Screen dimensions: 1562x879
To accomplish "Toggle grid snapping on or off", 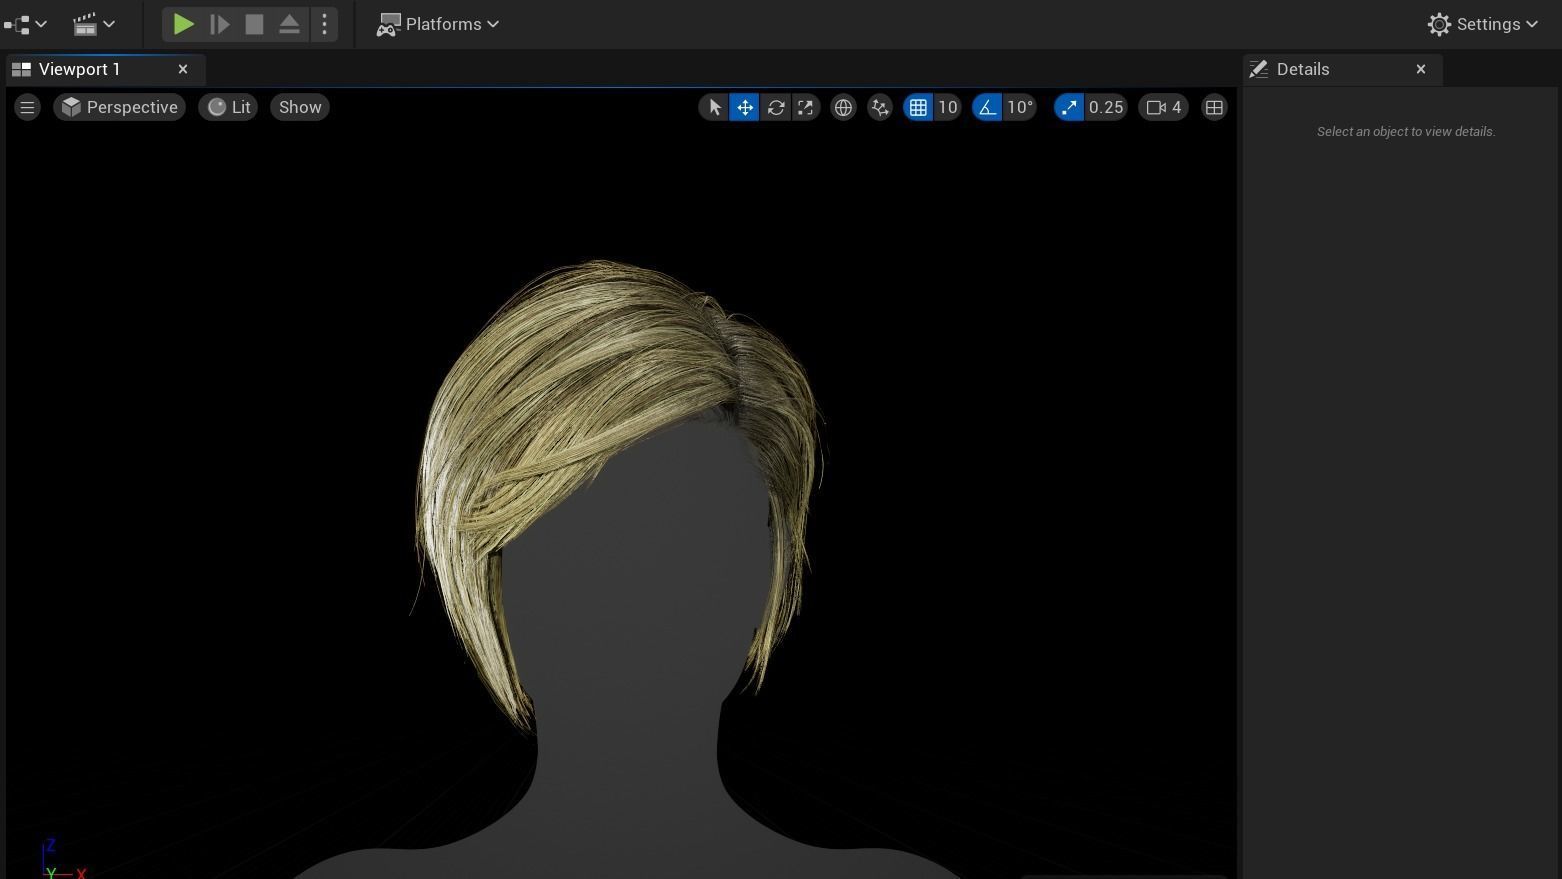I will click(918, 107).
